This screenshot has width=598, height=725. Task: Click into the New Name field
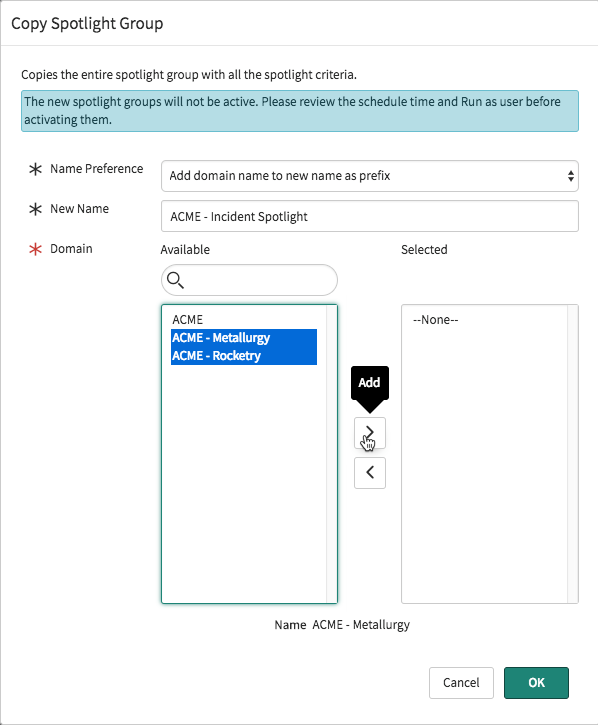click(370, 216)
